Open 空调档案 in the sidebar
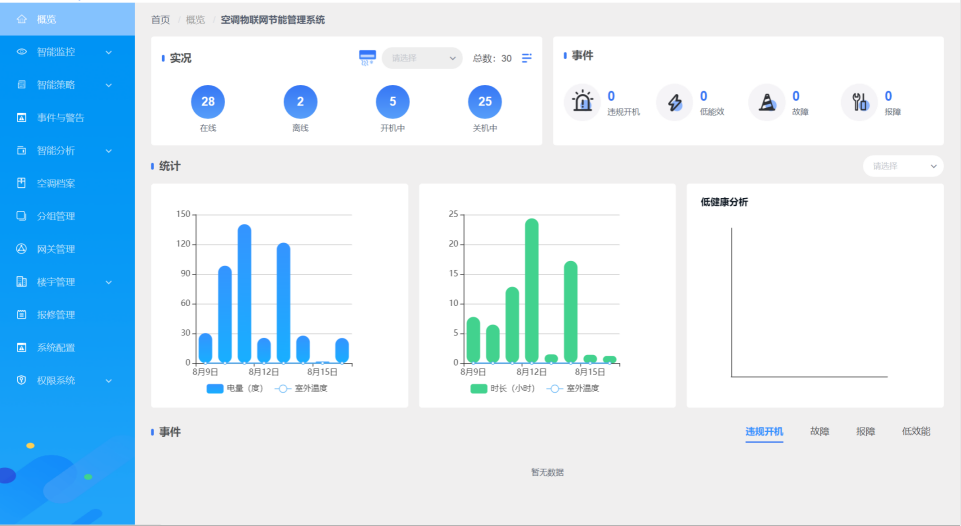 [x=56, y=183]
